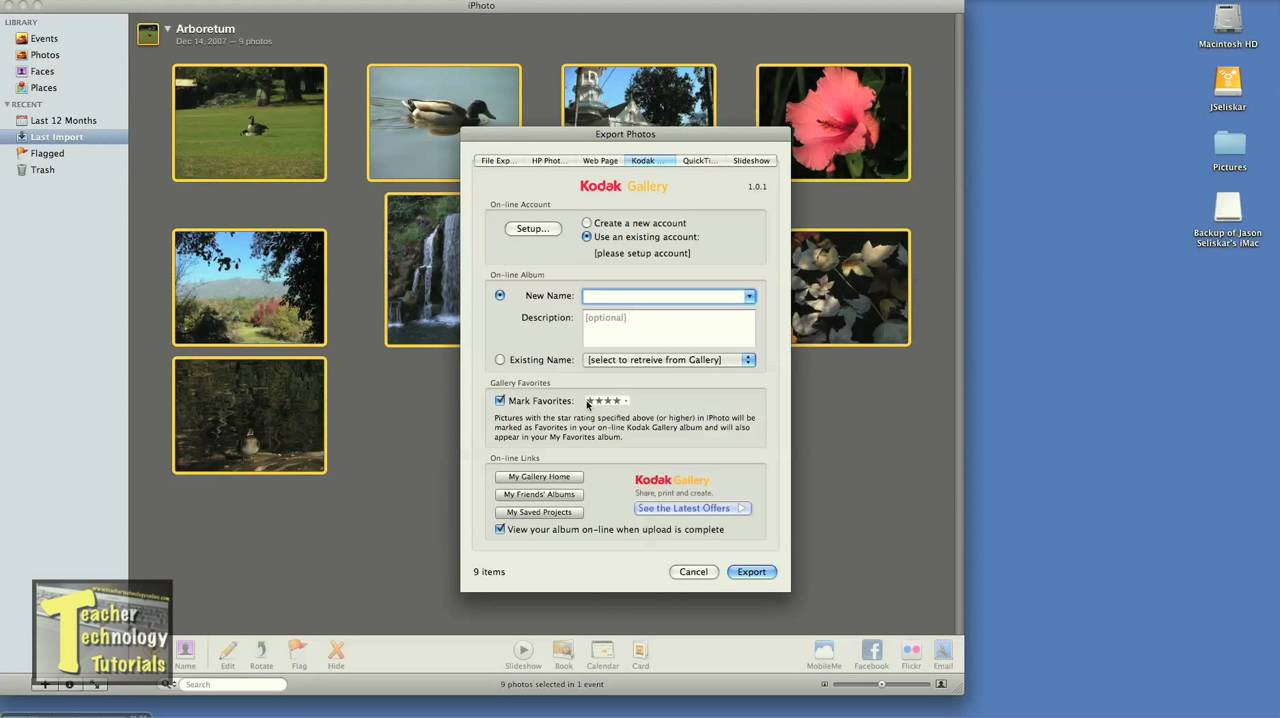The image size is (1280, 718).
Task: Click the album Description text field
Action: pyautogui.click(x=669, y=328)
